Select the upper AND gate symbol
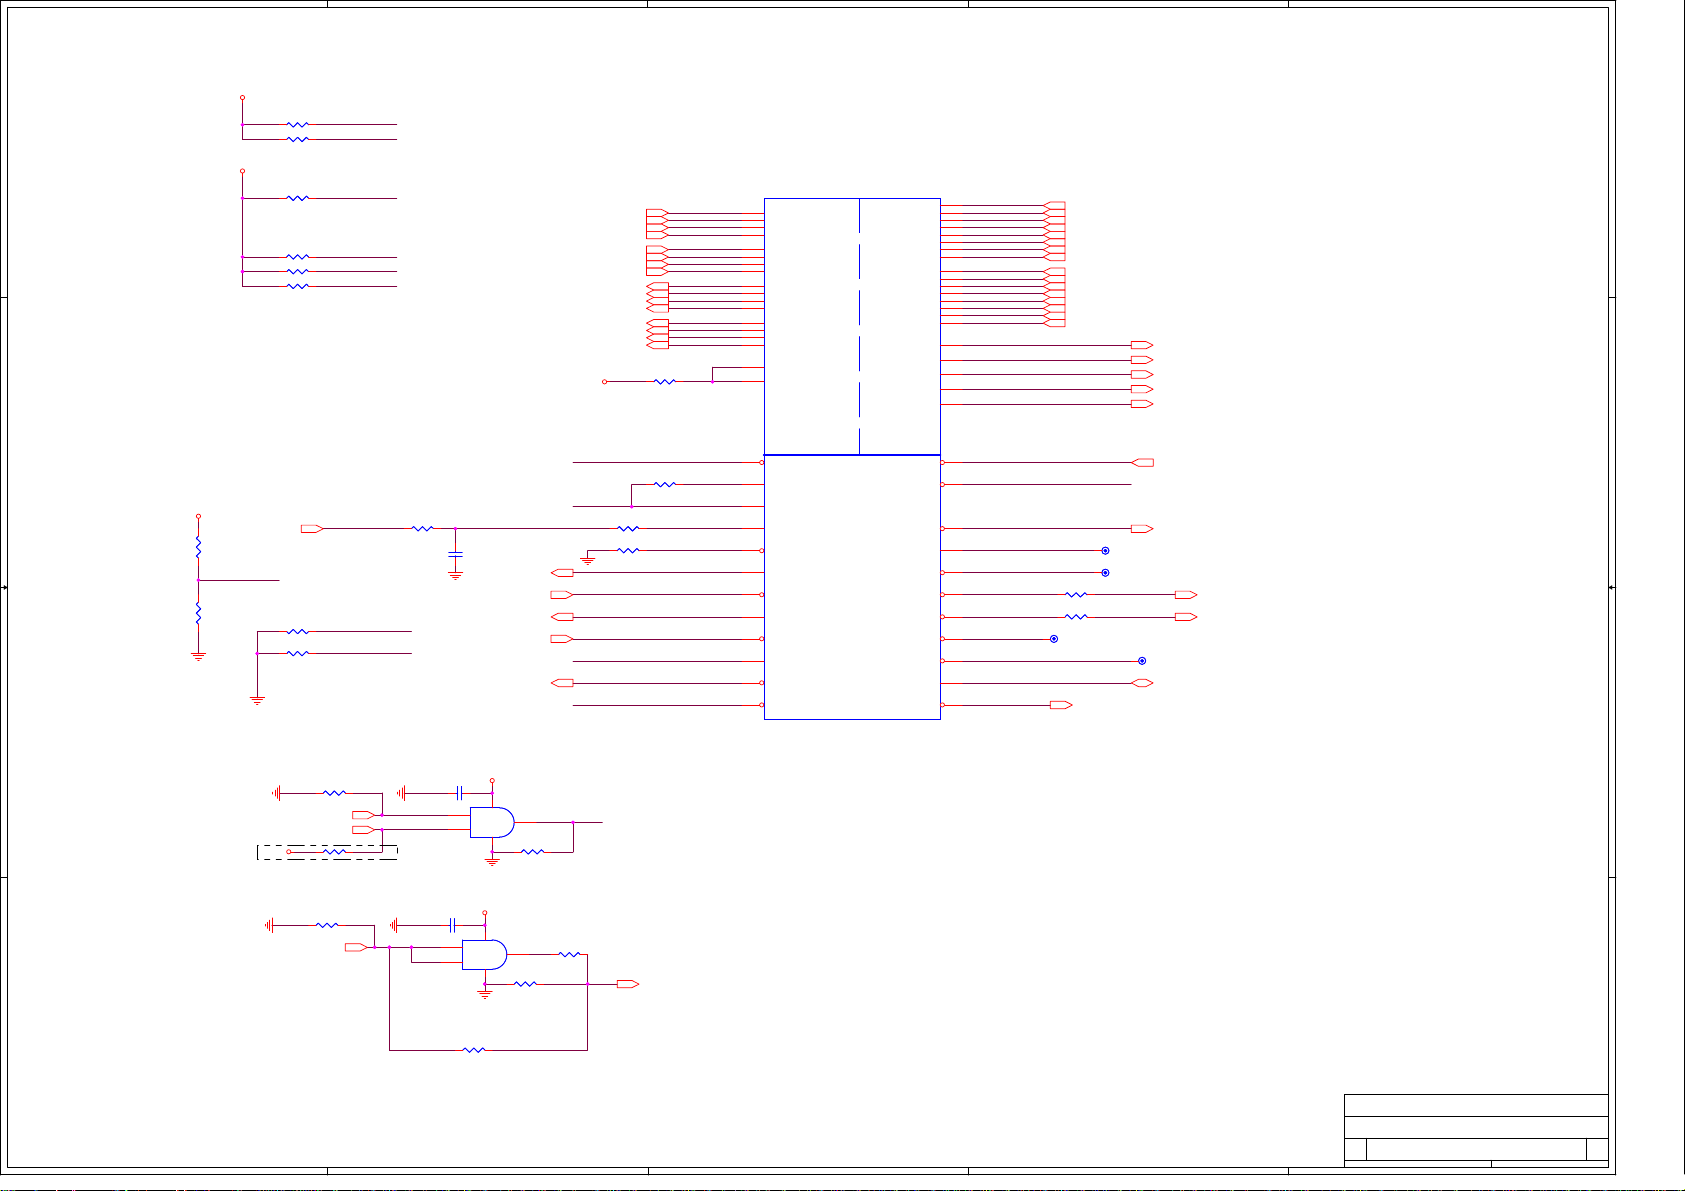 coord(492,823)
